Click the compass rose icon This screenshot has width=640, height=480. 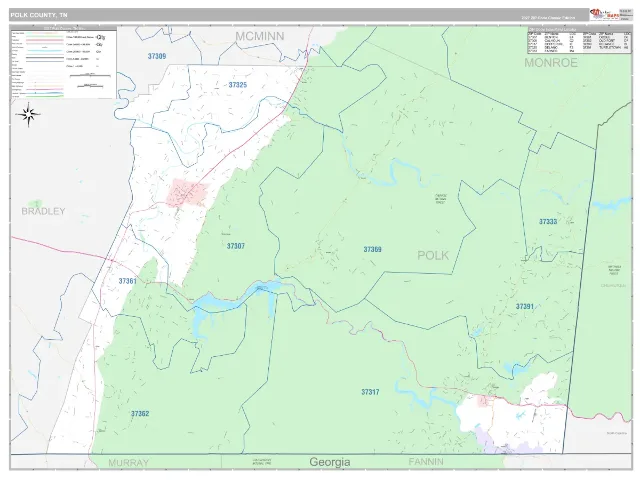click(28, 115)
